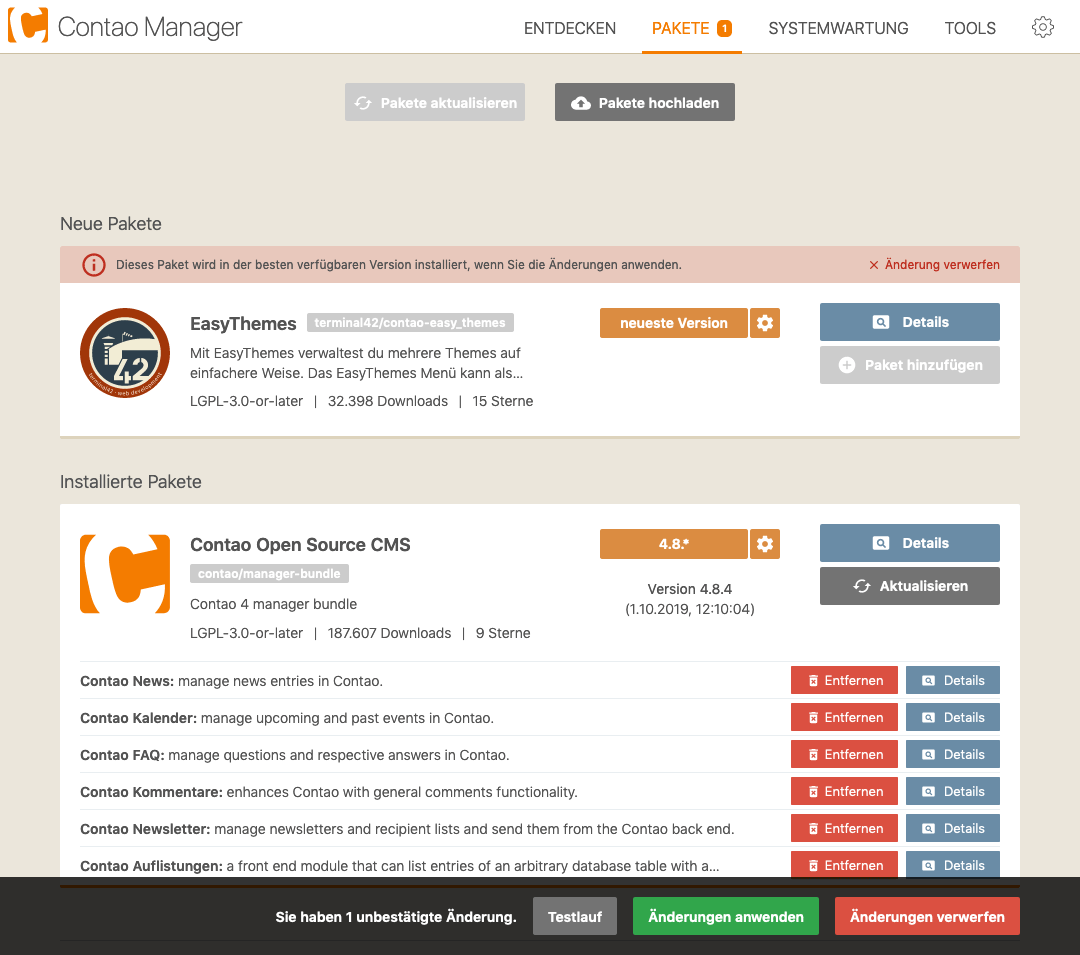Viewport: 1080px width, 955px height.
Task: Click the contao/manager-bundle package tag
Action: (x=269, y=574)
